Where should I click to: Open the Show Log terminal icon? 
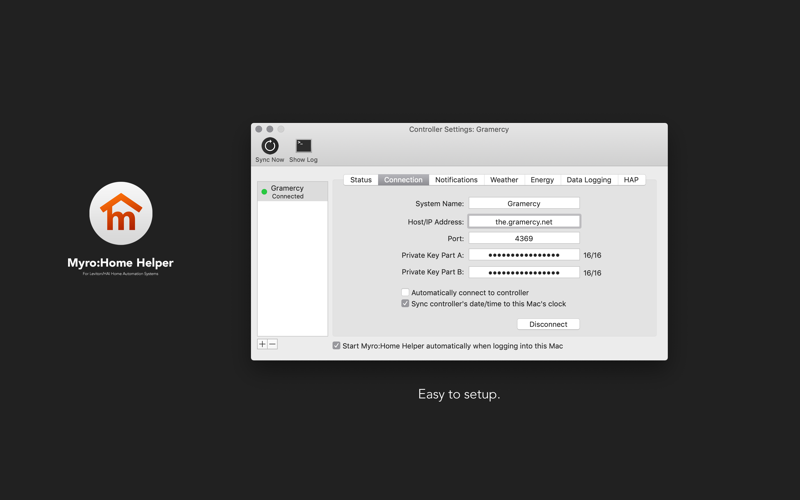click(x=304, y=146)
